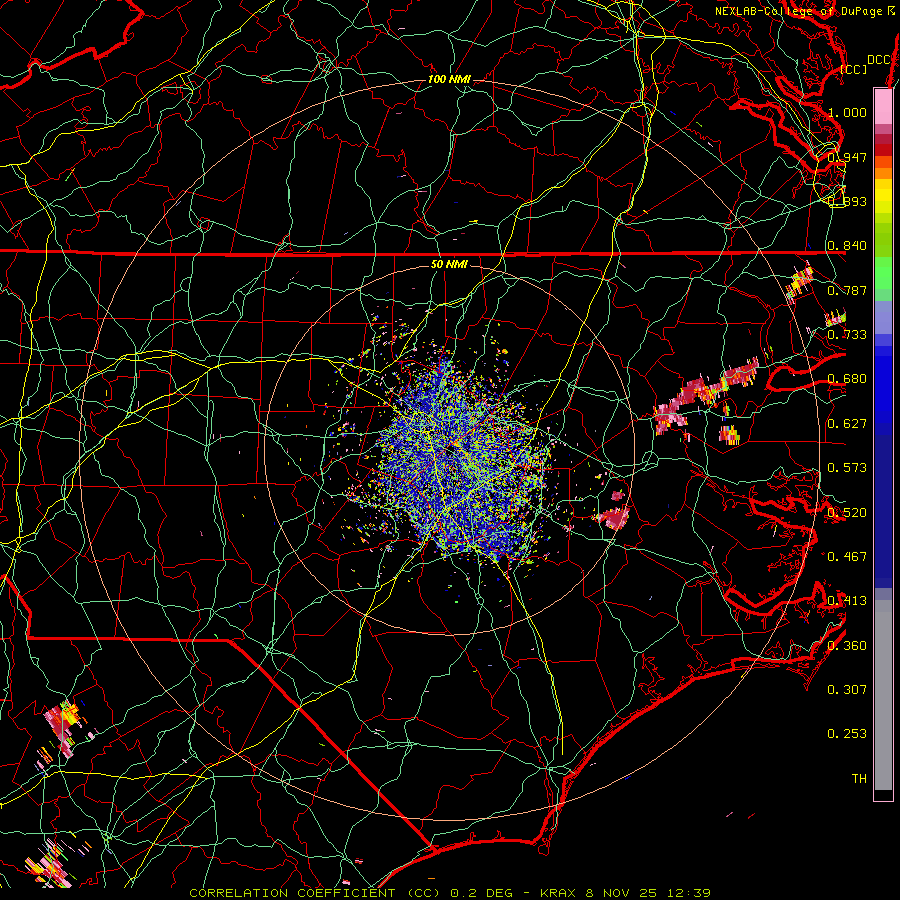Click the 0.253 scale value
This screenshot has width=900, height=900.
(847, 734)
